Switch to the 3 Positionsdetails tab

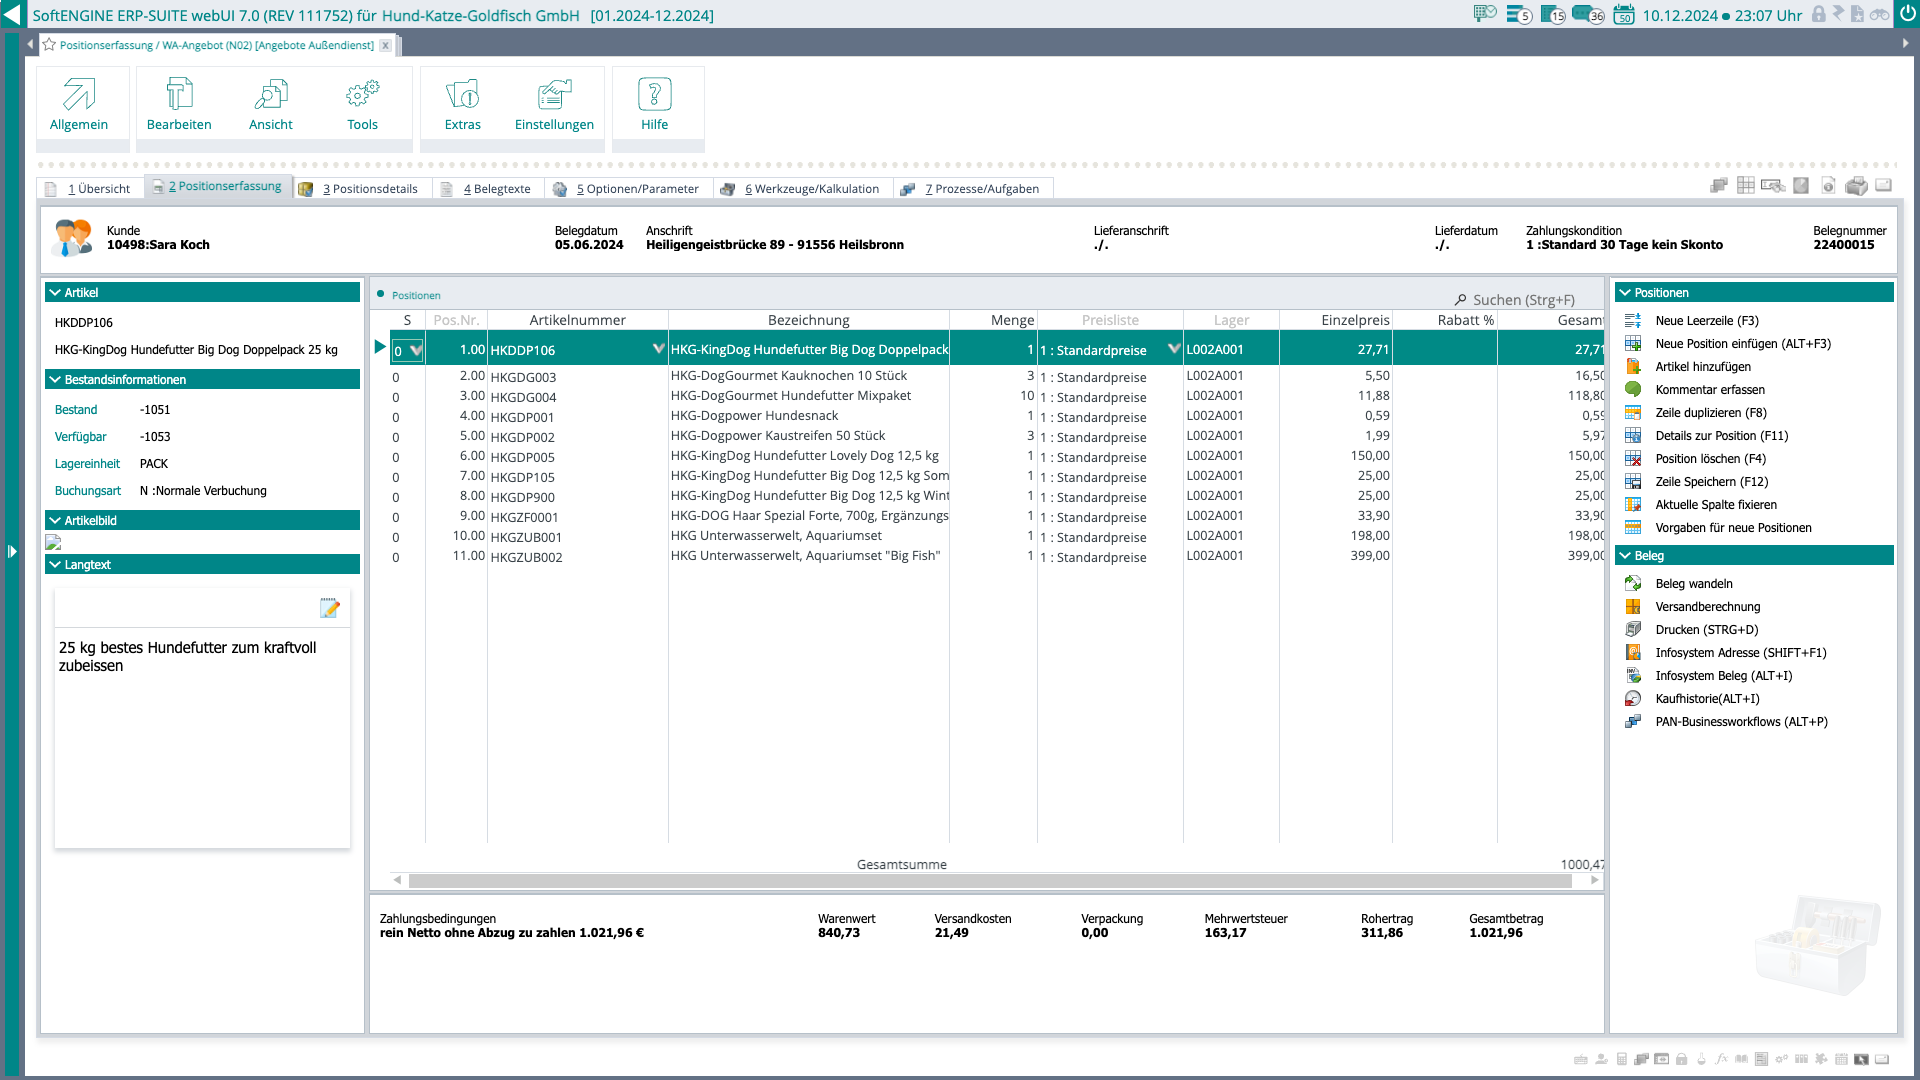click(x=369, y=189)
